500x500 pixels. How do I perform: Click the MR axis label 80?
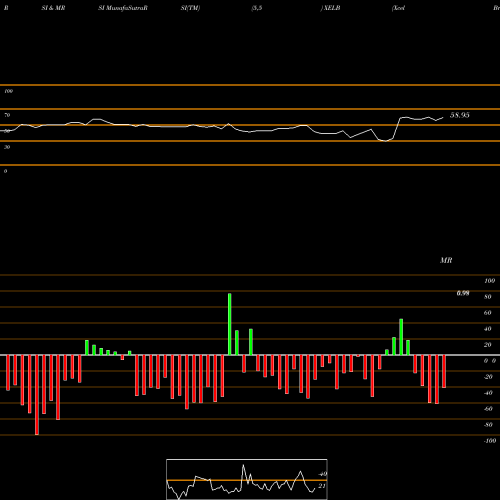pos(488,297)
